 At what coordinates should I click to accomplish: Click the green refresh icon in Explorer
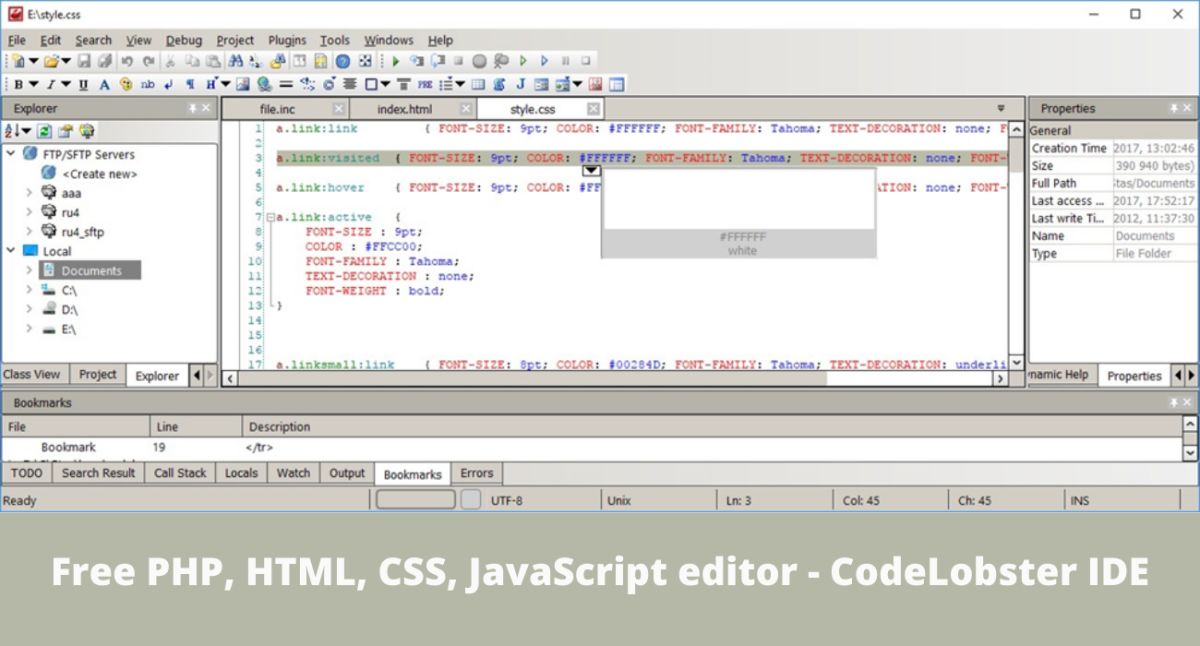(x=45, y=131)
